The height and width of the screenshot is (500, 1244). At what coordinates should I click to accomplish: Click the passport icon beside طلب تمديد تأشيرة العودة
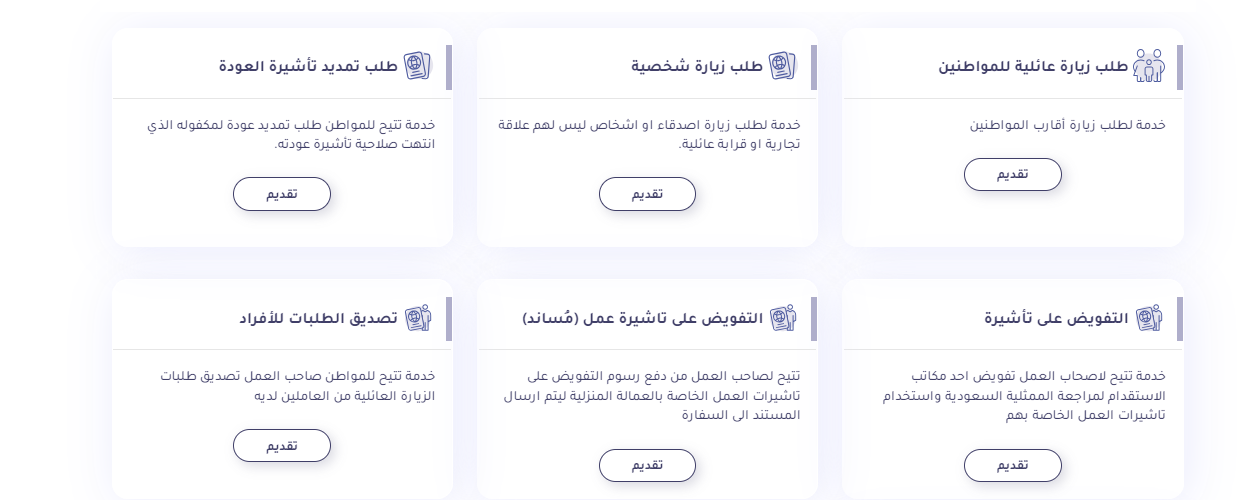tap(417, 66)
